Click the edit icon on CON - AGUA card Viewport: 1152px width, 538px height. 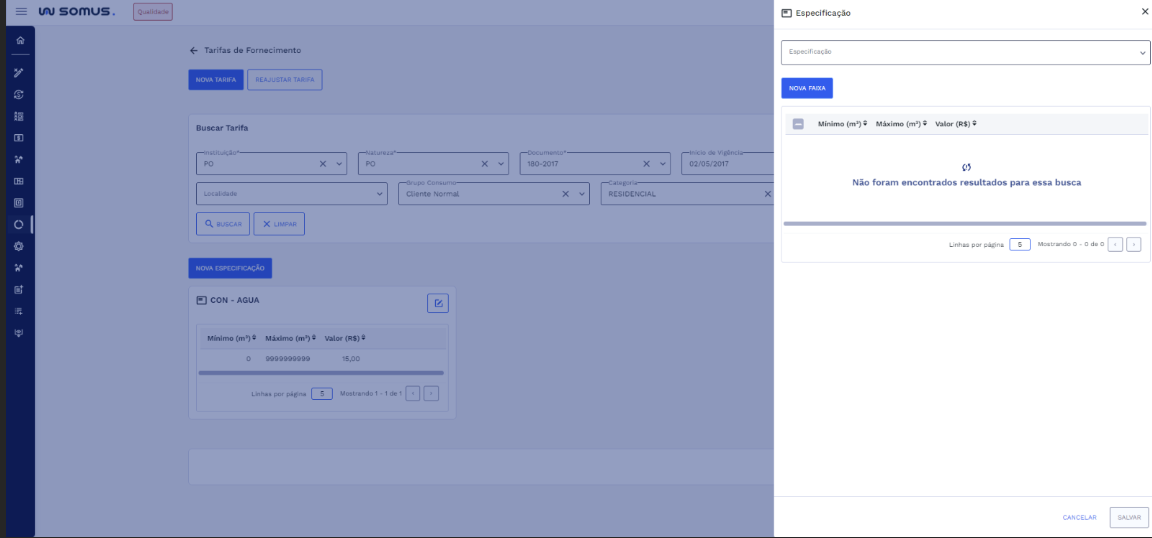[x=437, y=303]
